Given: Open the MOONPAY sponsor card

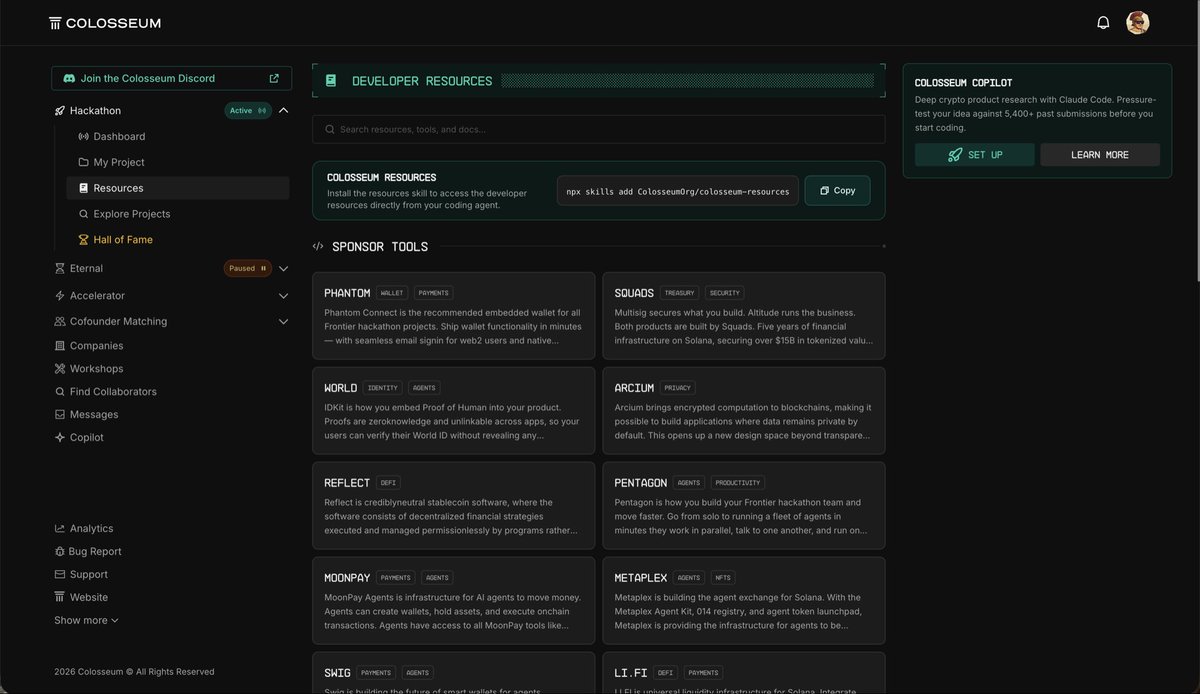Looking at the screenshot, I should coord(454,601).
